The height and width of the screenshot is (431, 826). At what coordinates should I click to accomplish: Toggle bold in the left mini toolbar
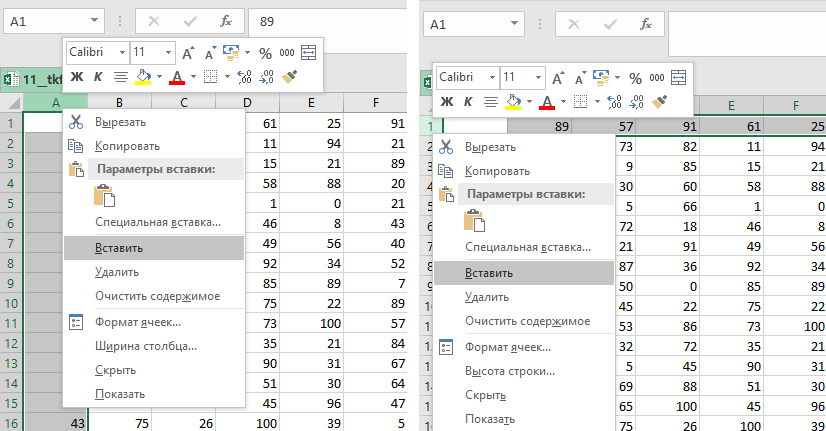[77, 76]
